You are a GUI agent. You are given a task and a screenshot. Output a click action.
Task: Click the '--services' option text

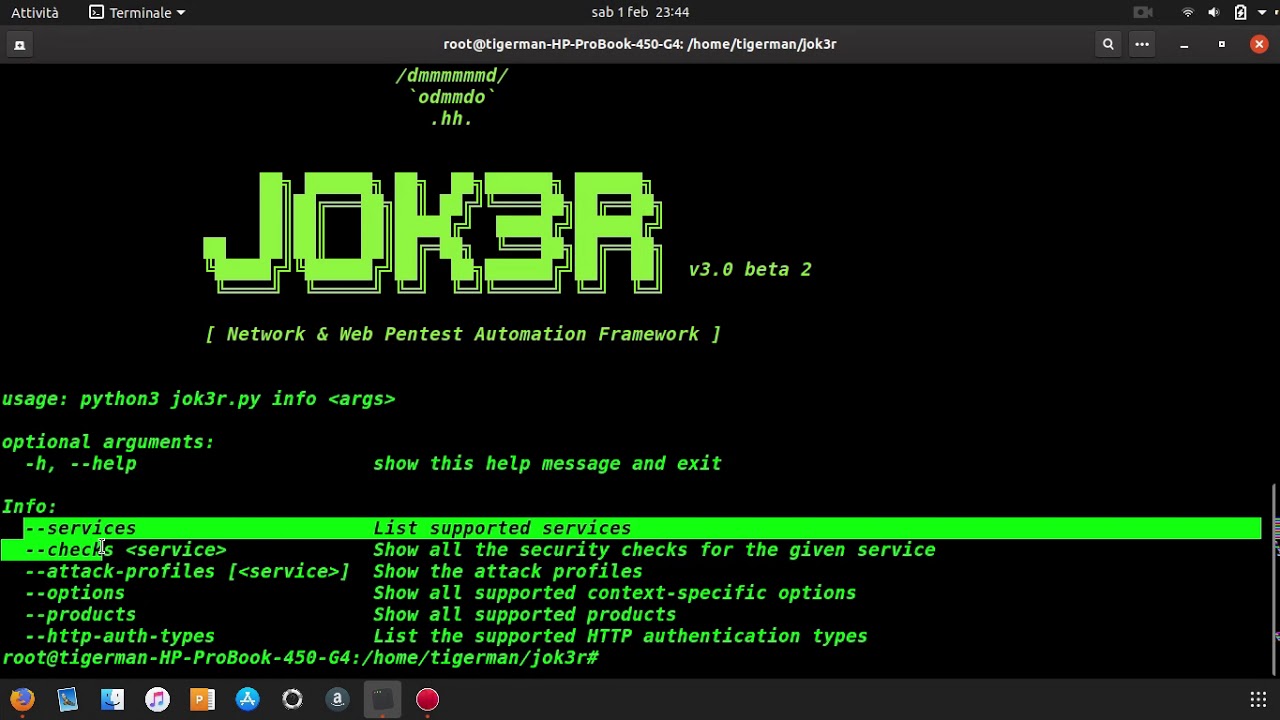tap(80, 528)
